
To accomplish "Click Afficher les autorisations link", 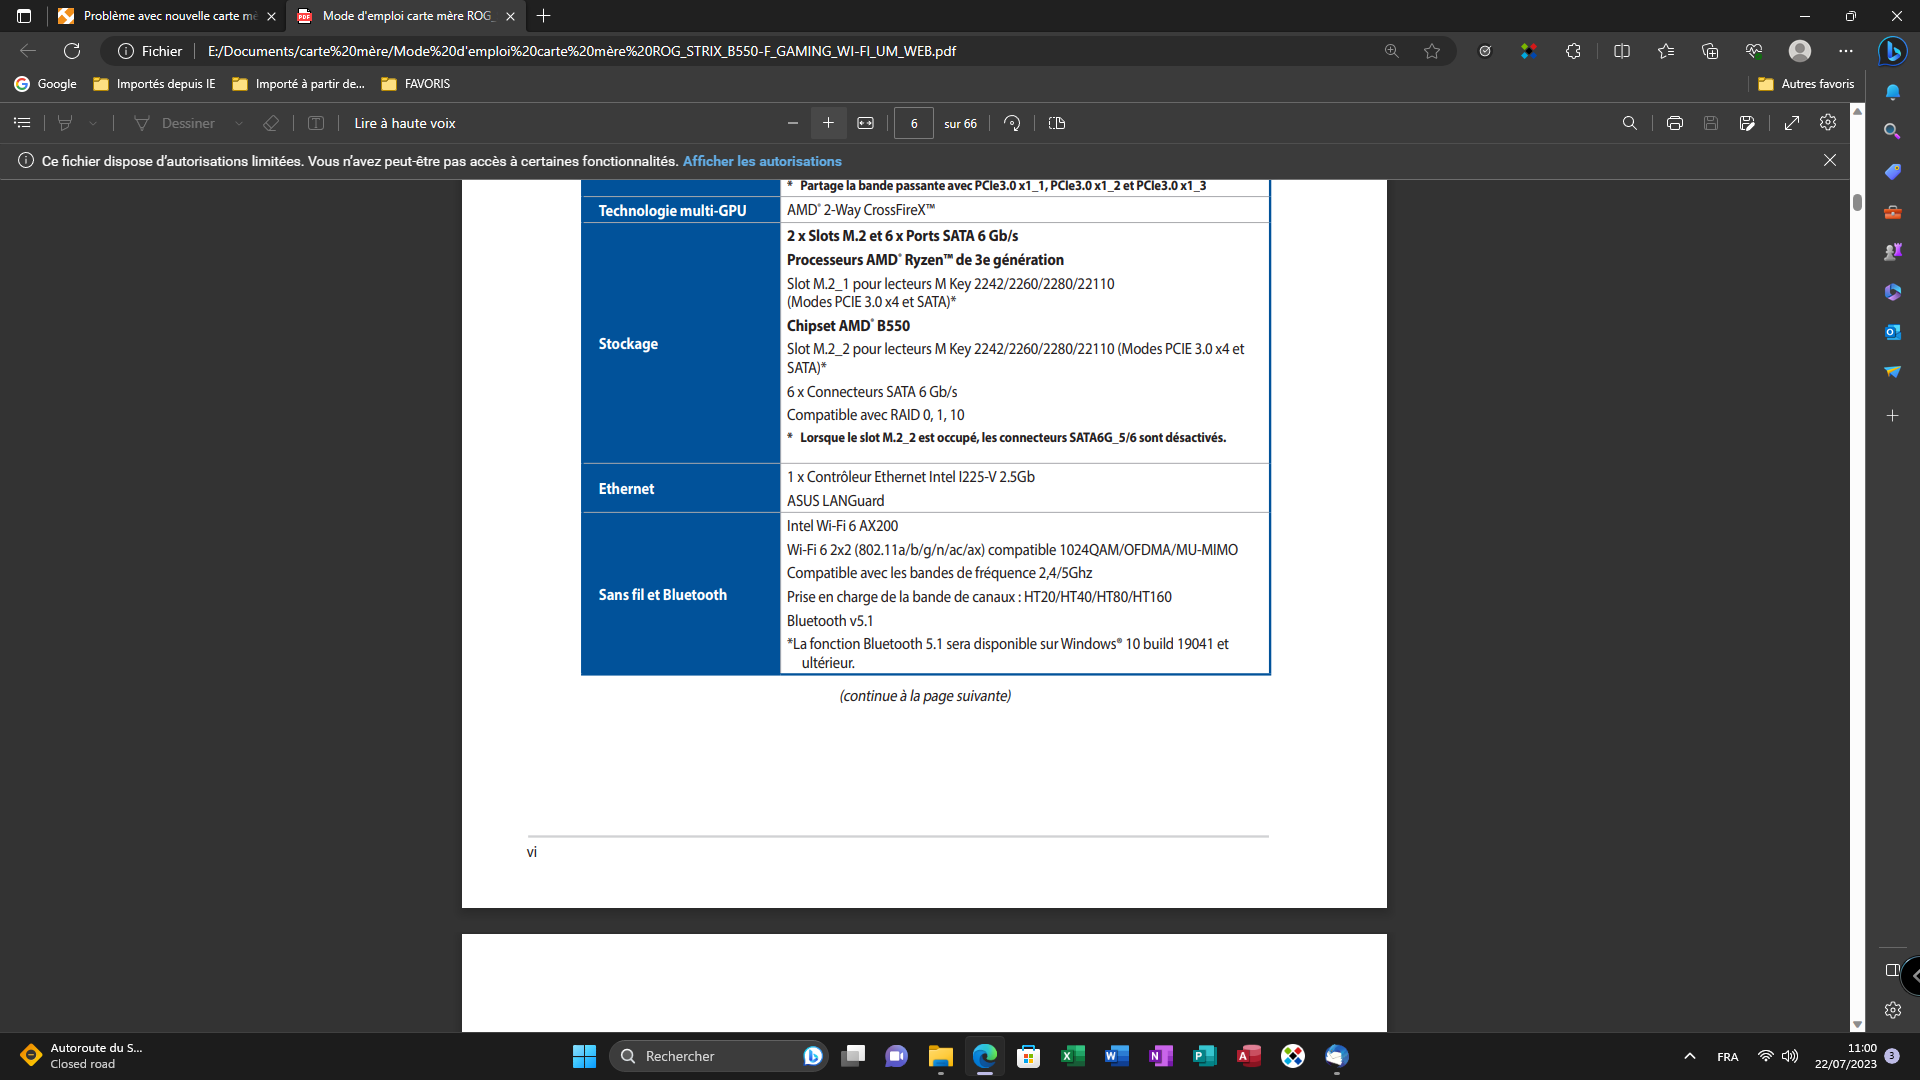I will [x=762, y=161].
